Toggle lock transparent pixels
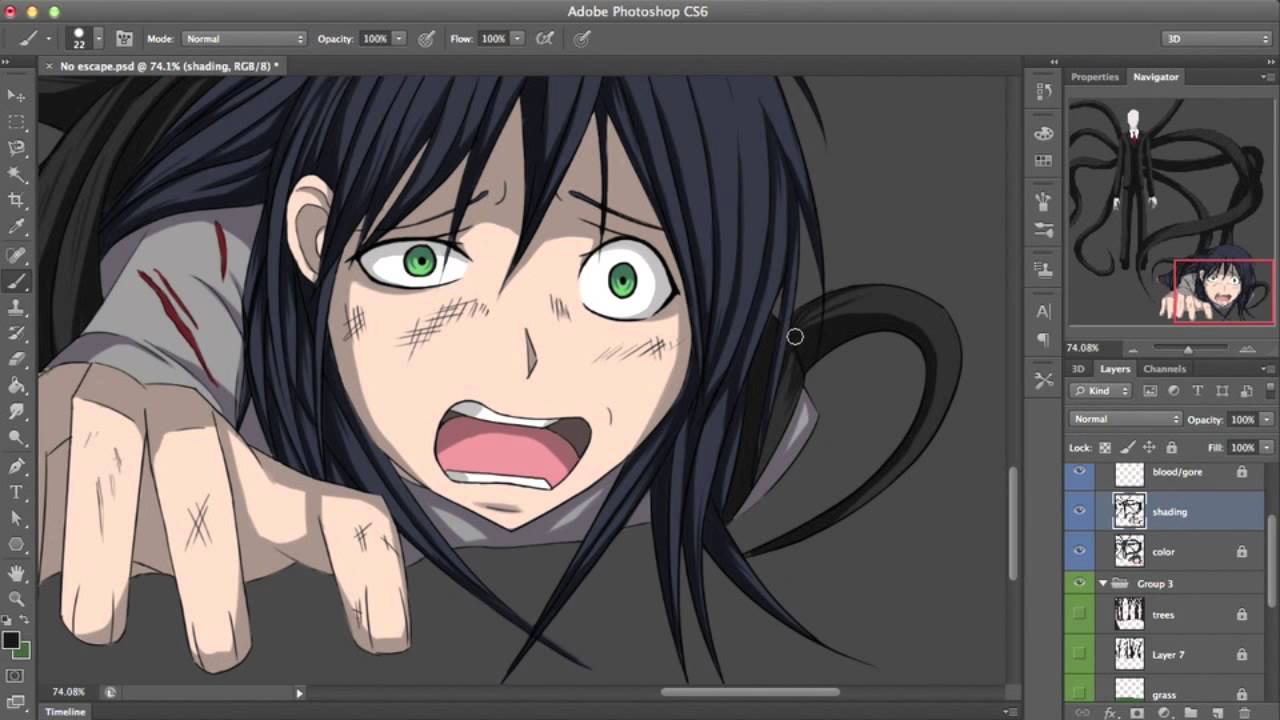This screenshot has width=1280, height=720. (x=1105, y=448)
